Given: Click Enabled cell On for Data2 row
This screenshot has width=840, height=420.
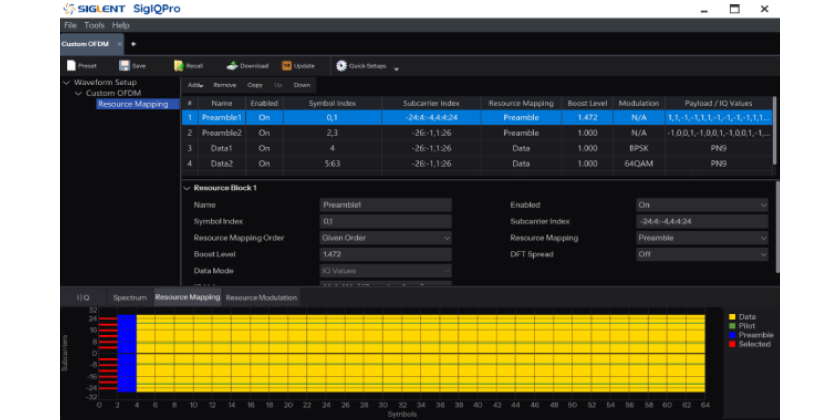Looking at the screenshot, I should [264, 164].
